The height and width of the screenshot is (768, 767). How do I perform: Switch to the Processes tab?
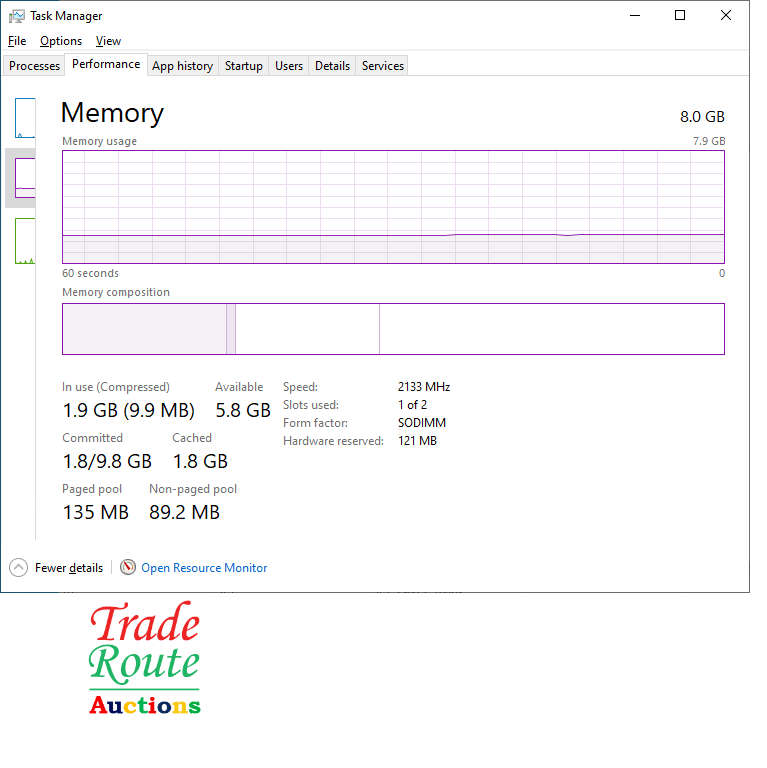tap(35, 66)
